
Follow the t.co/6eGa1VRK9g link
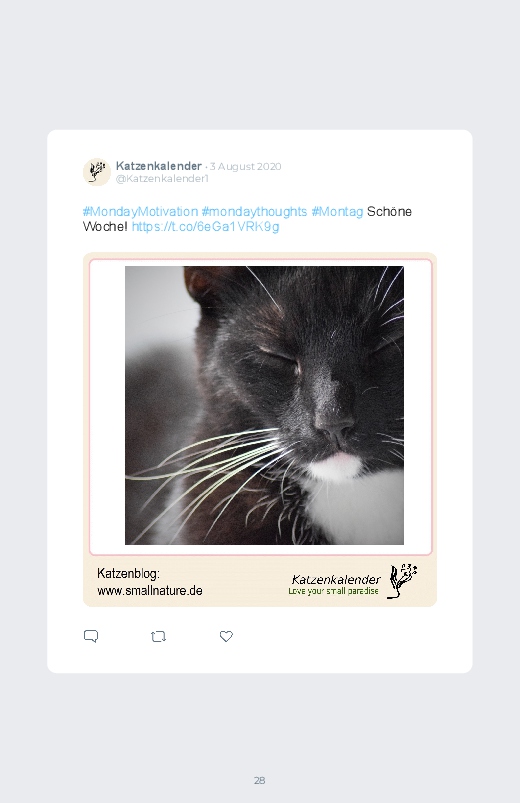[205, 227]
